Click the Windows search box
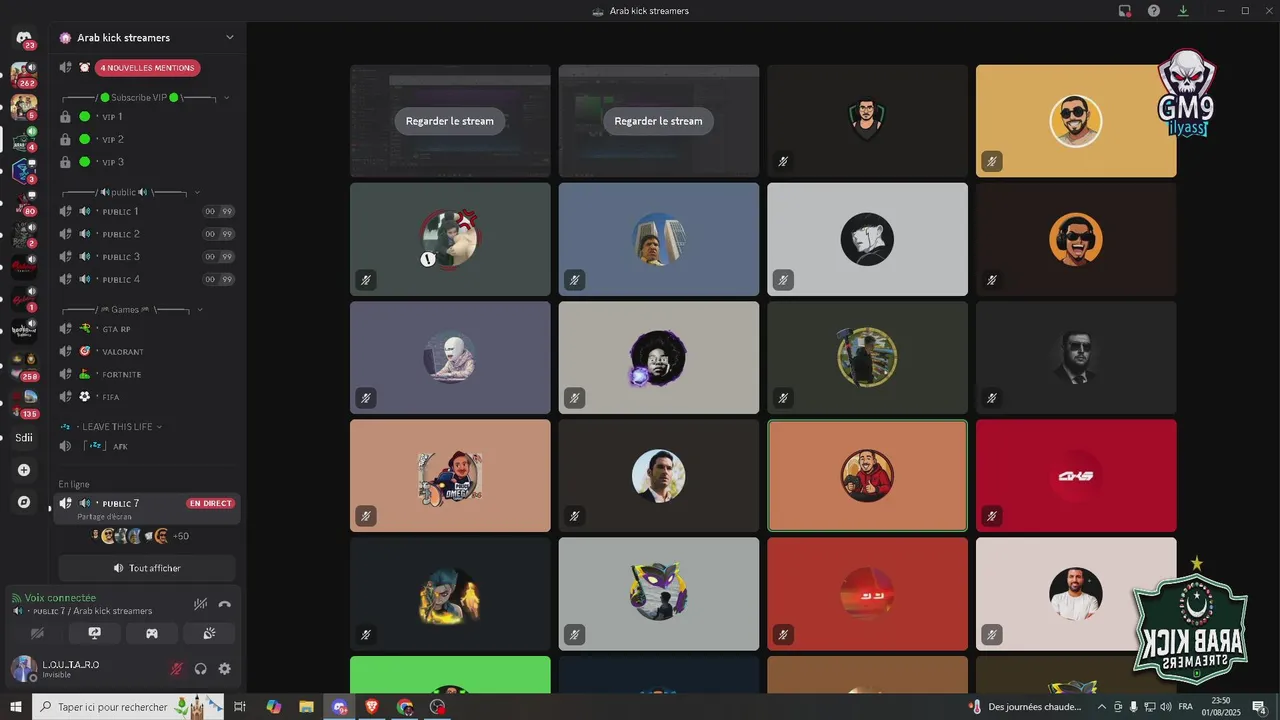This screenshot has height=720, width=1280. point(130,707)
